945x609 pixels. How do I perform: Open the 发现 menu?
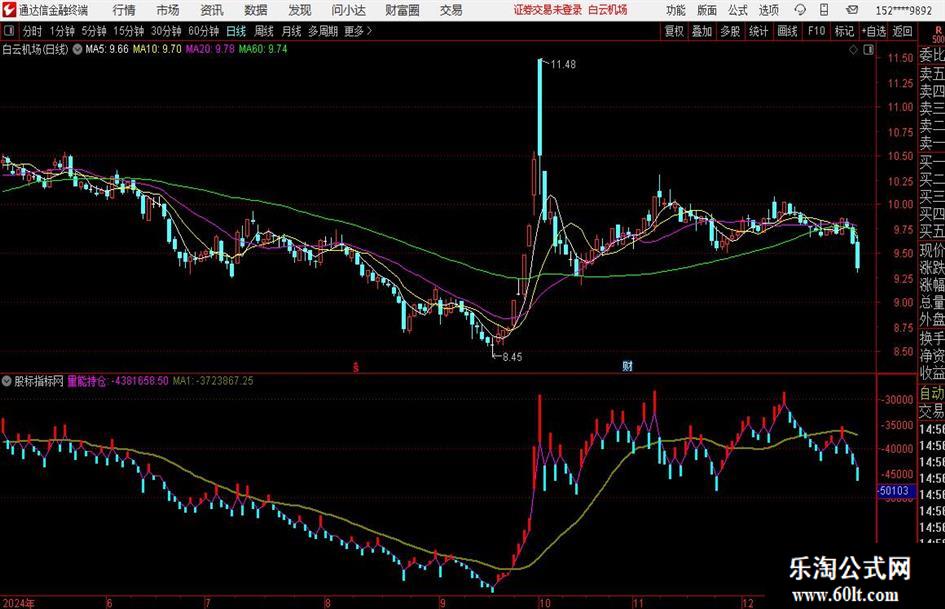300,10
